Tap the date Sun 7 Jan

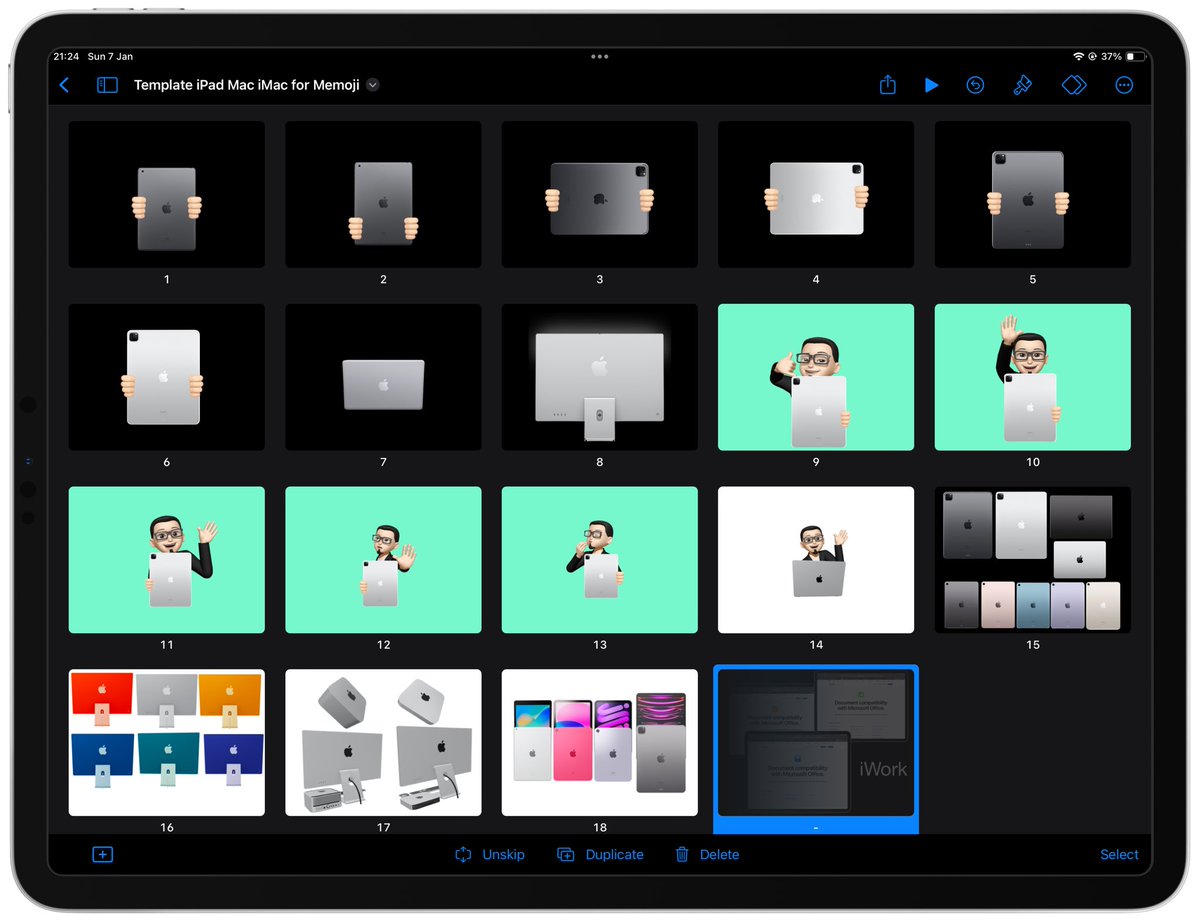(110, 57)
